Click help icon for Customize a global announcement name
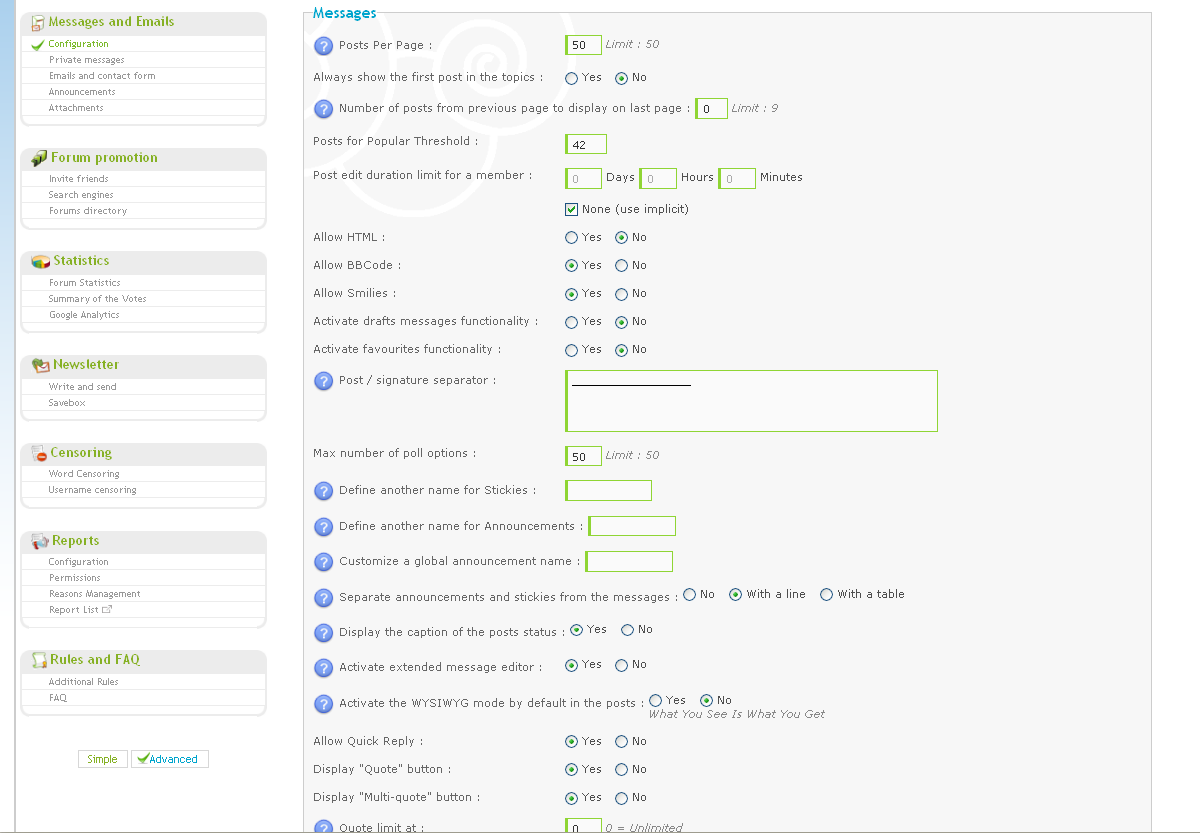1200x833 pixels. (x=323, y=562)
